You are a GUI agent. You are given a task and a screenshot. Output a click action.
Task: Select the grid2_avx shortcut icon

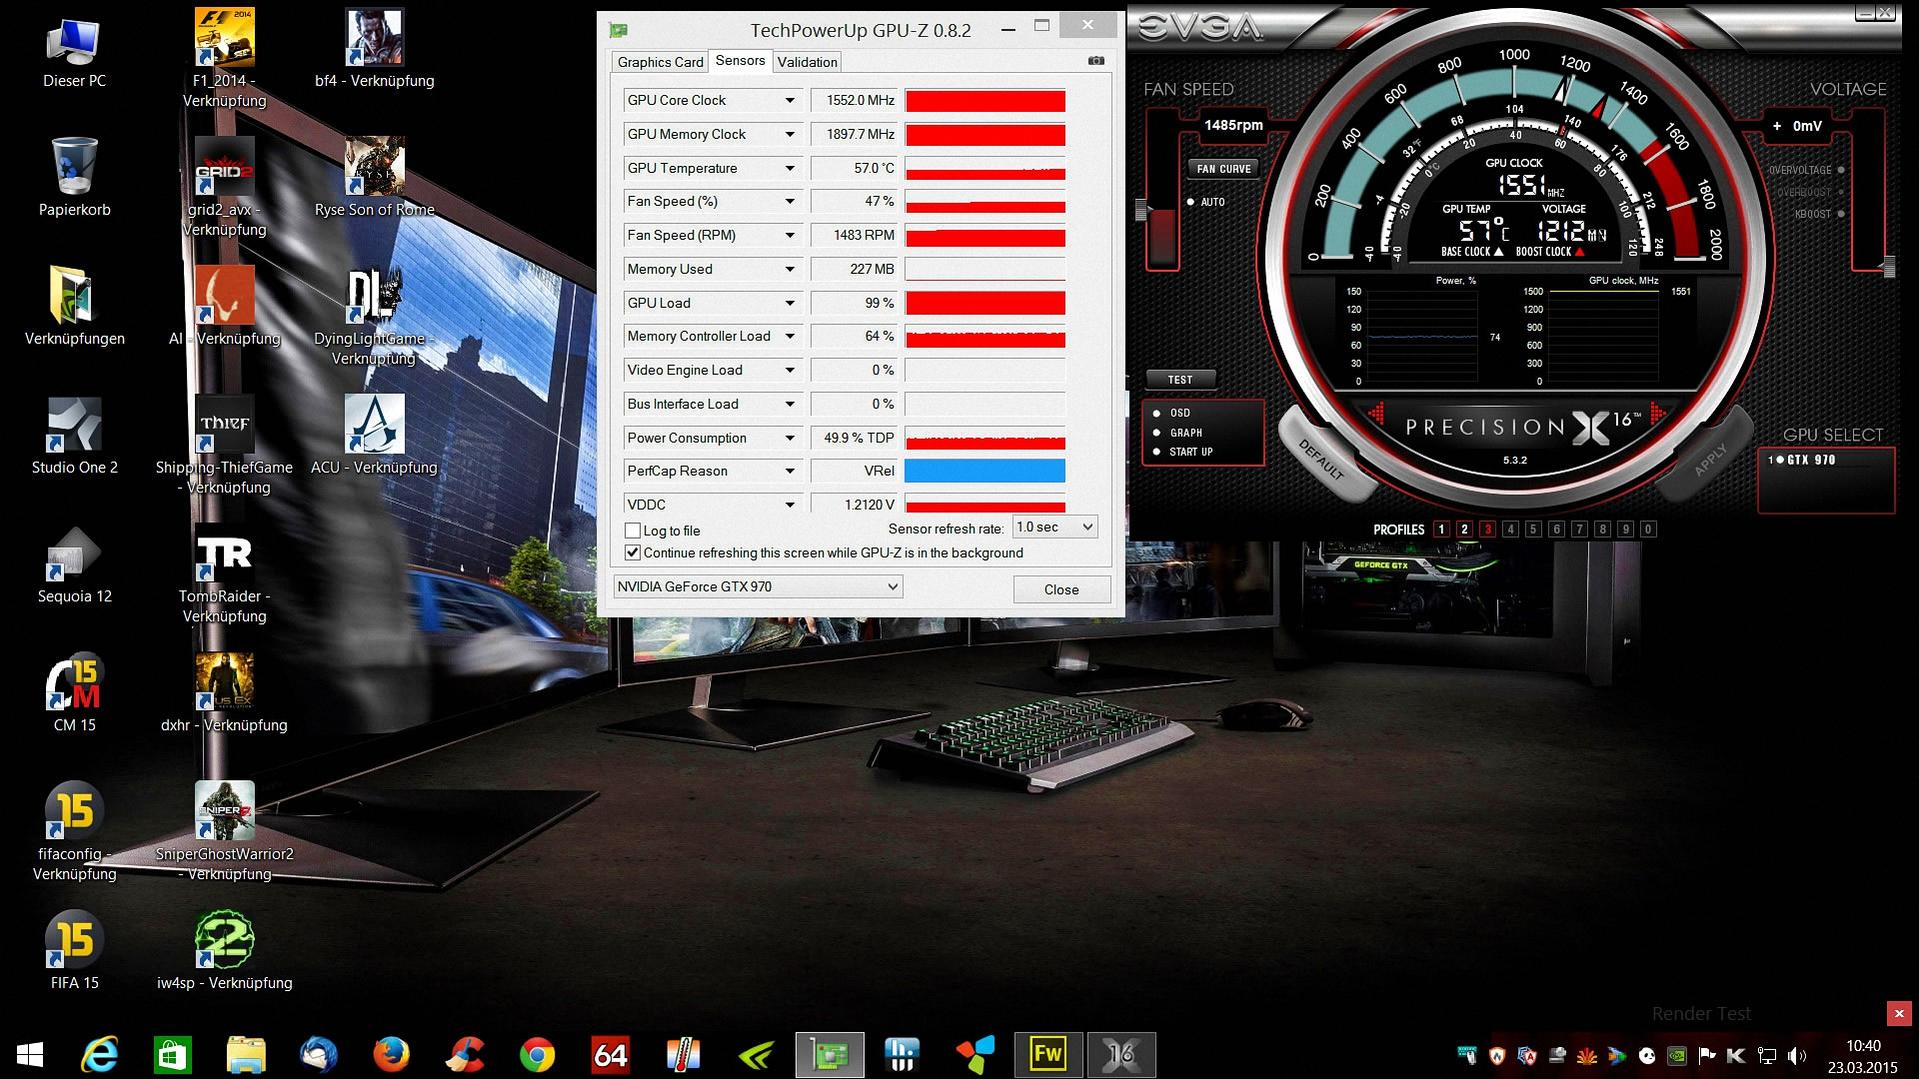pos(224,166)
